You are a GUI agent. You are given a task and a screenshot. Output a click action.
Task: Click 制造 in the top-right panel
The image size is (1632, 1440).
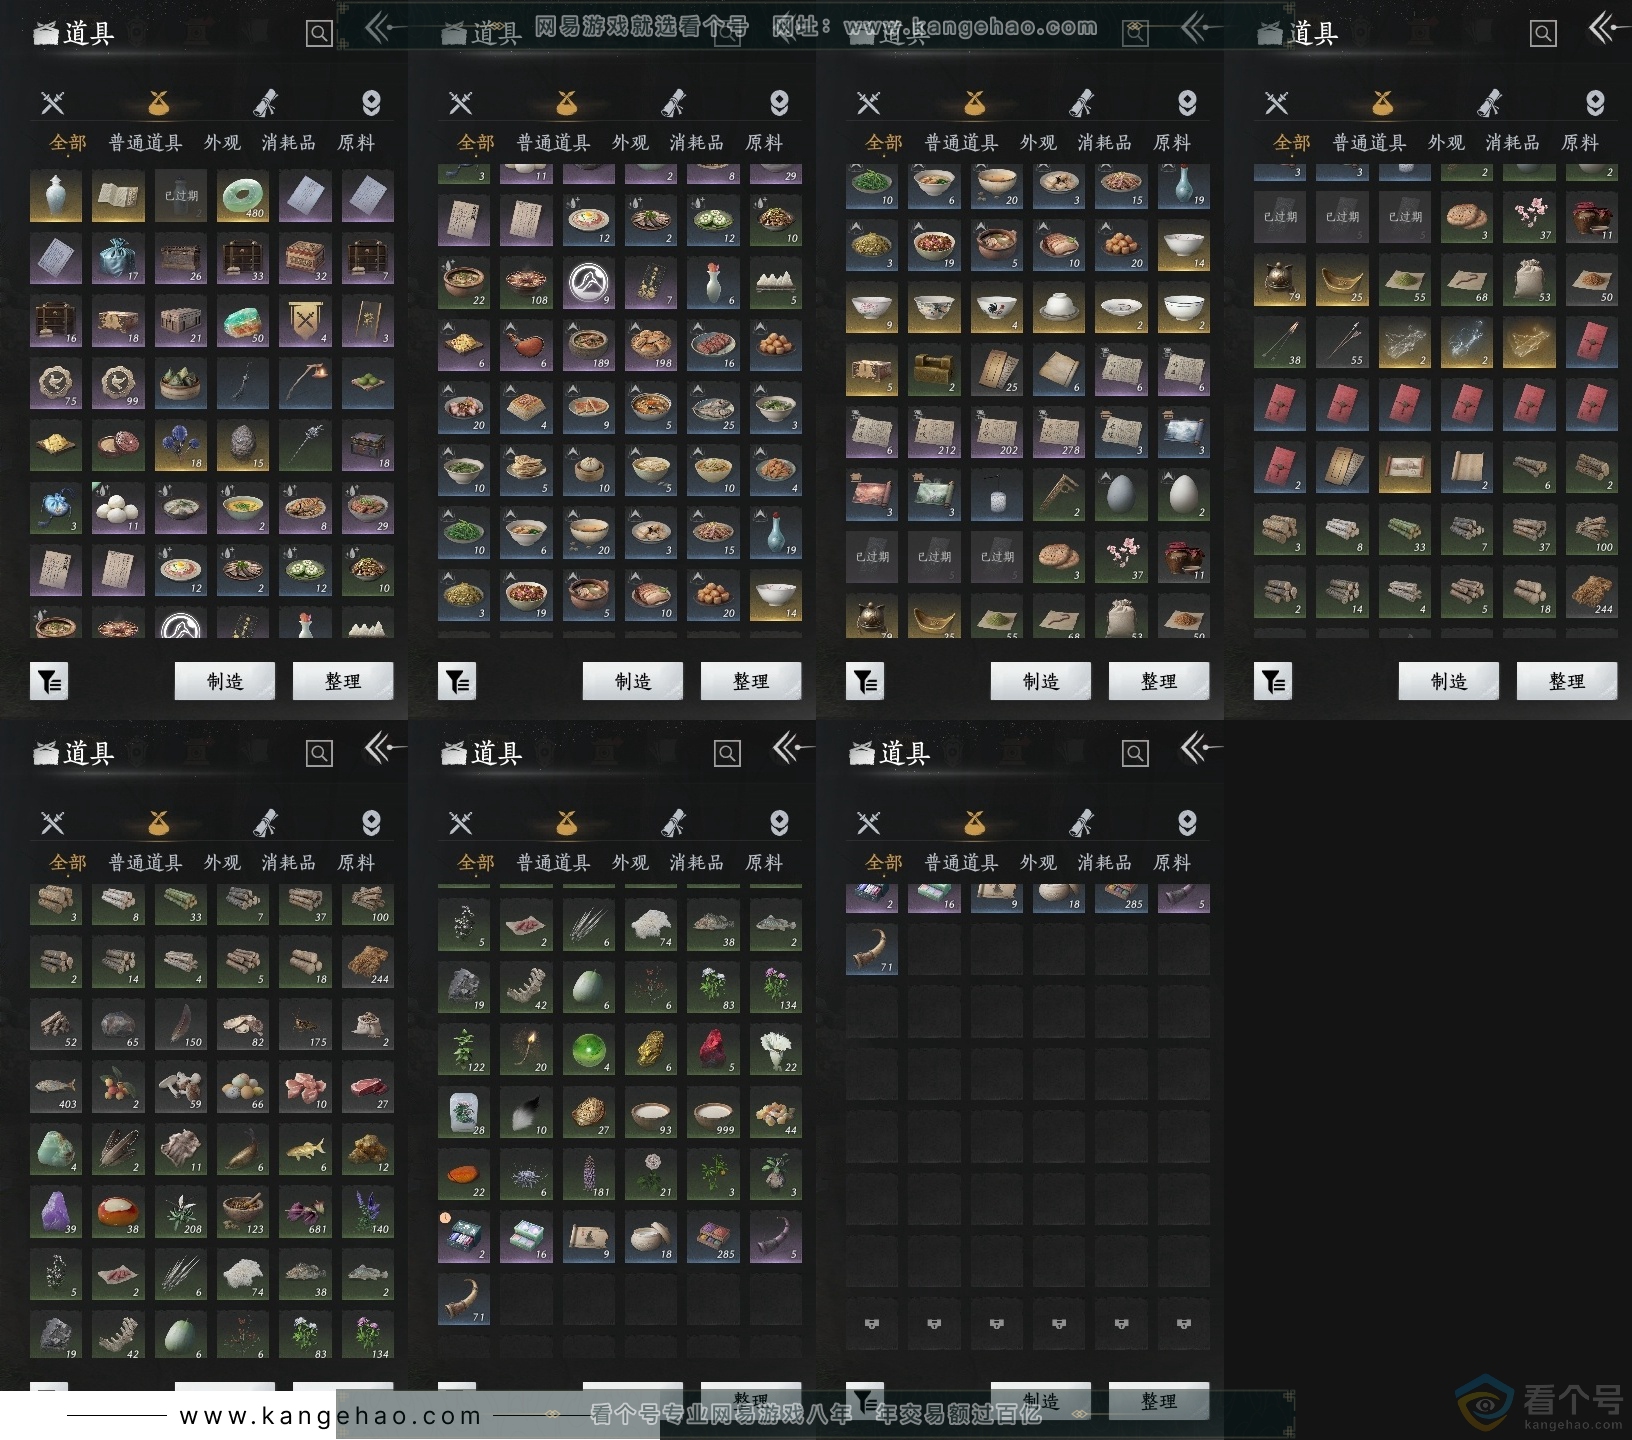coord(1449,681)
